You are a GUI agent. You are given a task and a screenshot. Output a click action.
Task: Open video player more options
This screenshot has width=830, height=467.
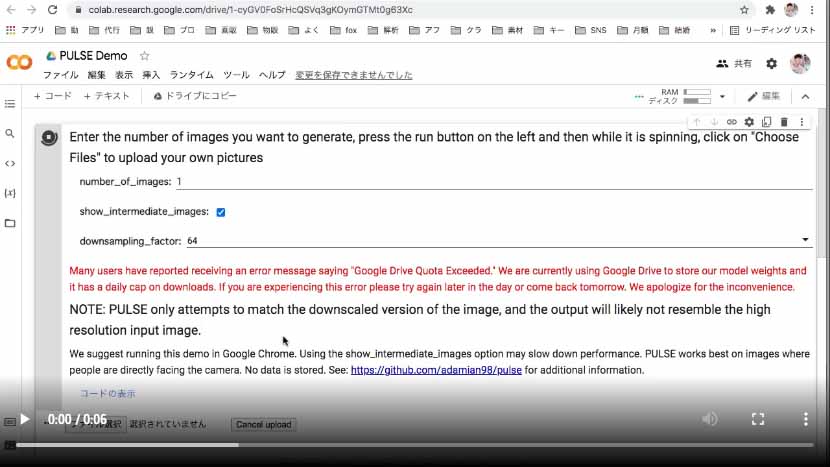[806, 419]
